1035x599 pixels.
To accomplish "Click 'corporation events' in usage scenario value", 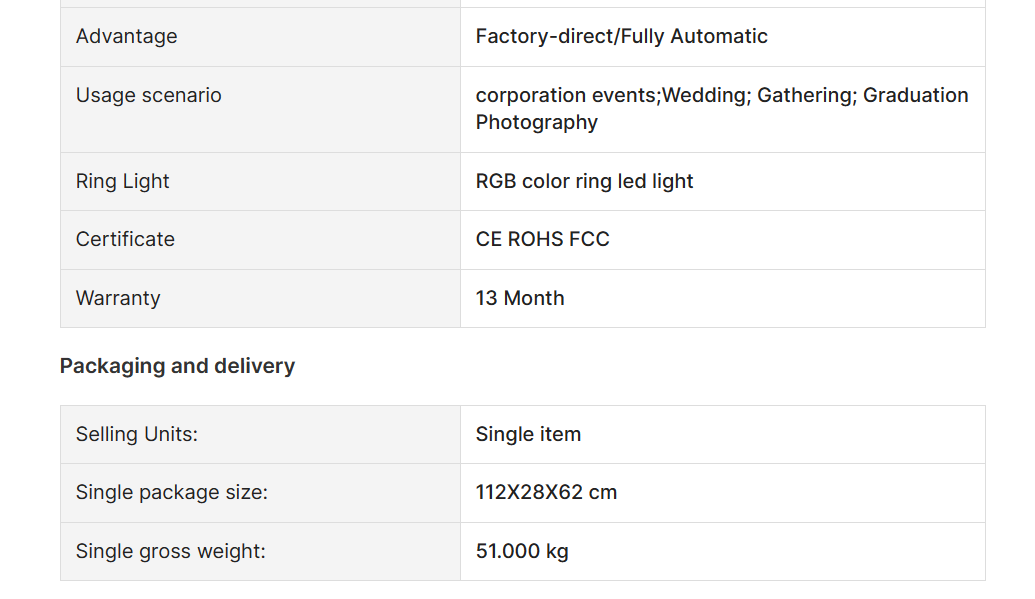I will 567,96.
